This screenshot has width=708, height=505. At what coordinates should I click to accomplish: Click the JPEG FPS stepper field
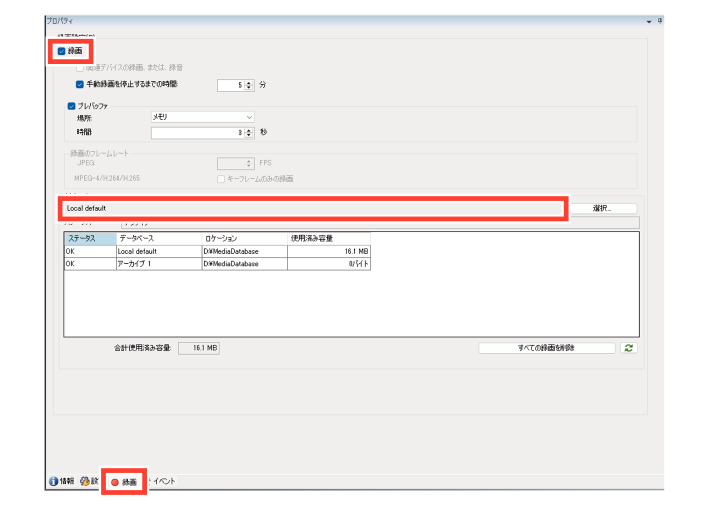point(236,163)
